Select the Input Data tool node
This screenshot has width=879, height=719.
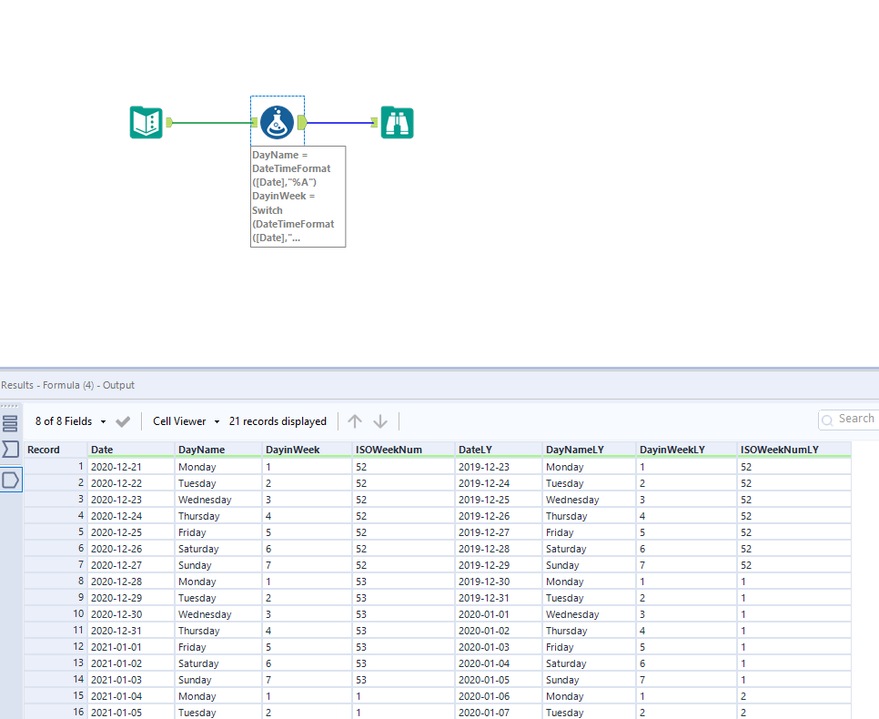tap(146, 123)
